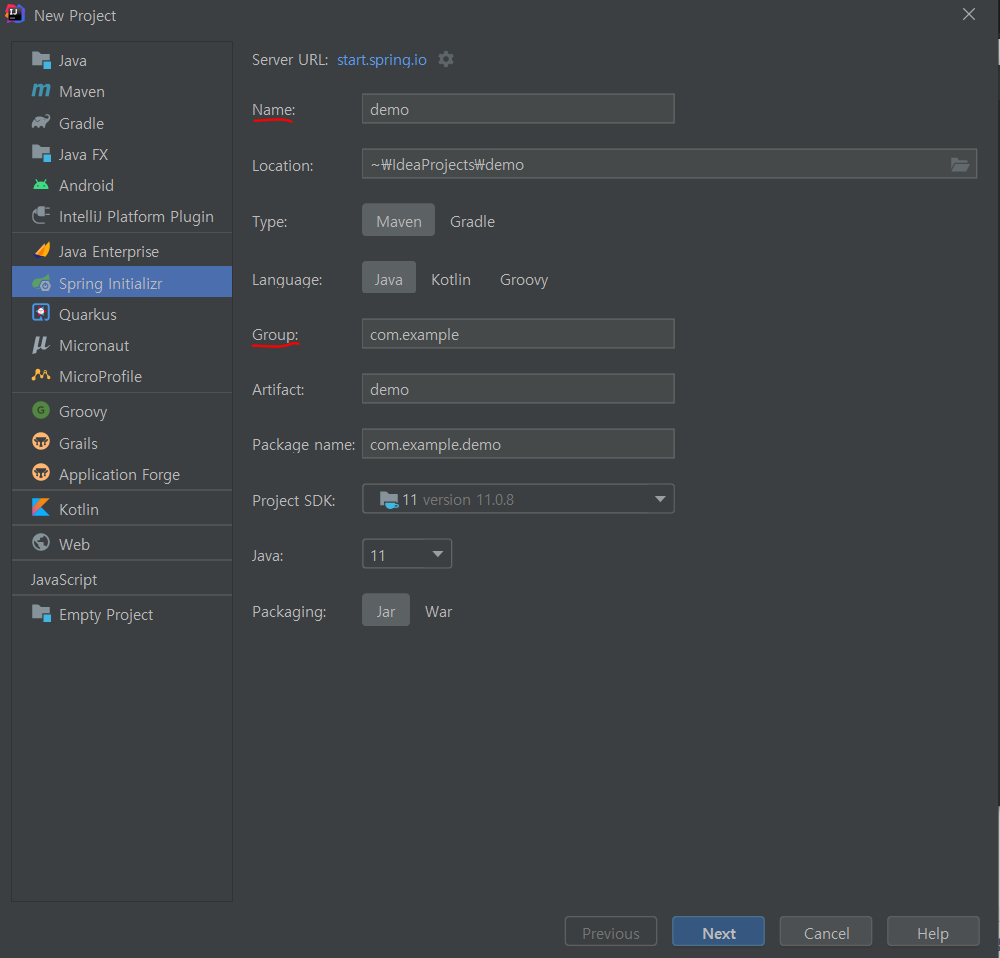Click the Package name field
This screenshot has height=958, width=1000.
click(x=518, y=444)
